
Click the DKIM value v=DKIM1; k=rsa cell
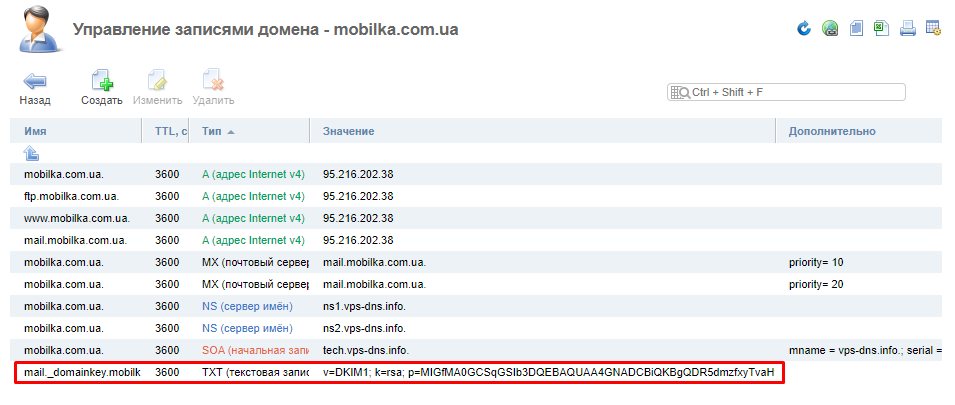(548, 372)
